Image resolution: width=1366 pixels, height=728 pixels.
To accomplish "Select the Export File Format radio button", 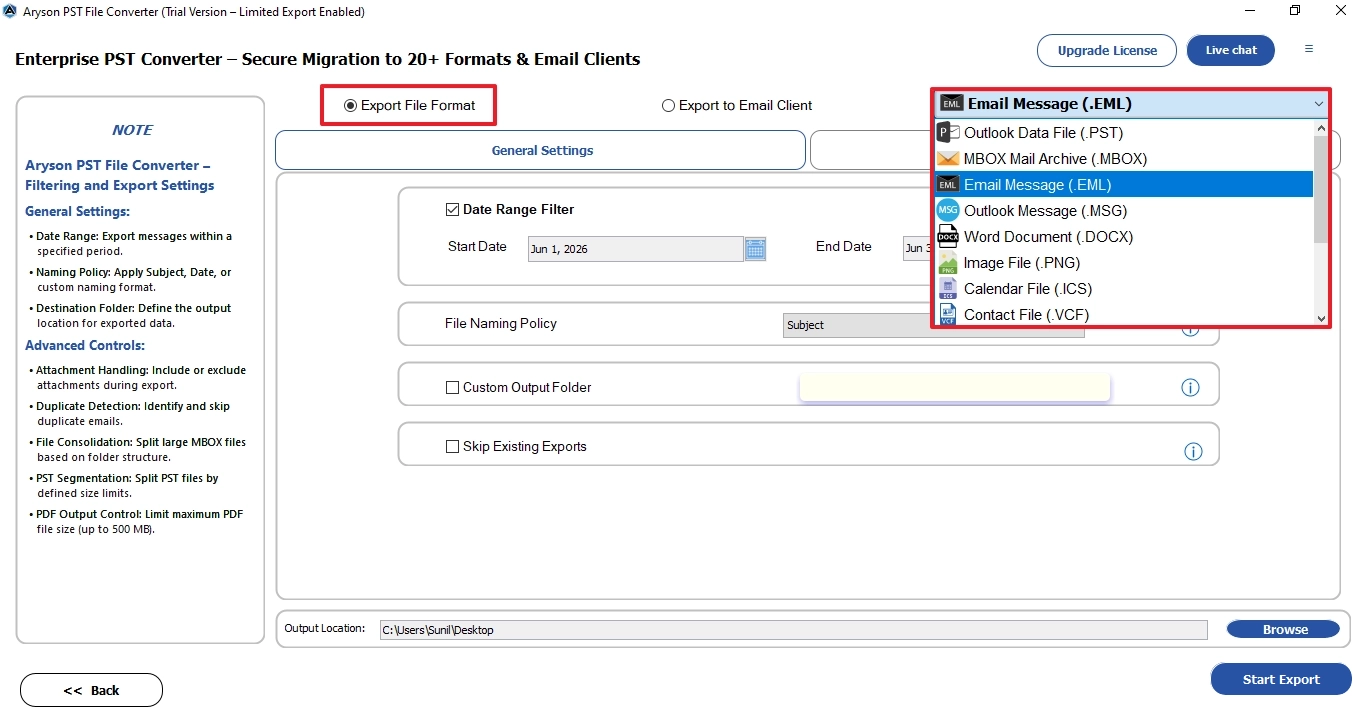I will (350, 105).
